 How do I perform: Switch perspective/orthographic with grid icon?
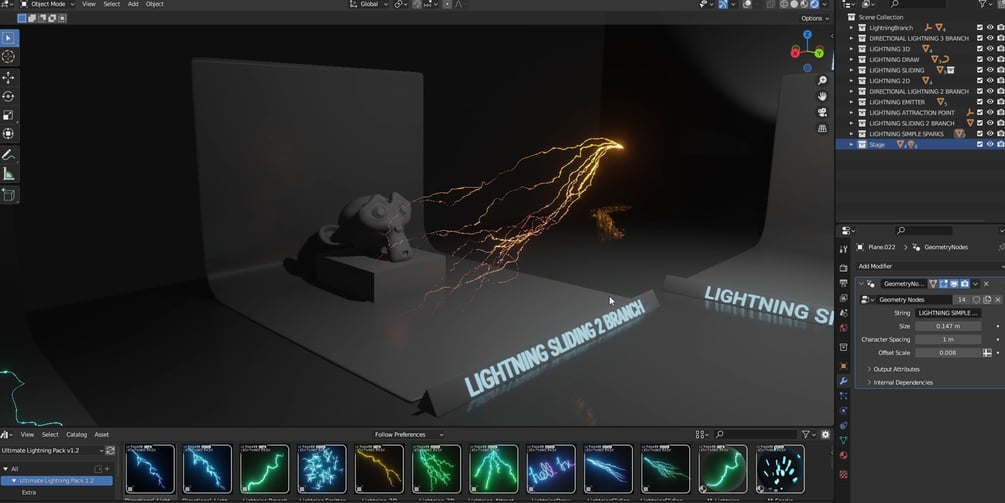(x=822, y=128)
